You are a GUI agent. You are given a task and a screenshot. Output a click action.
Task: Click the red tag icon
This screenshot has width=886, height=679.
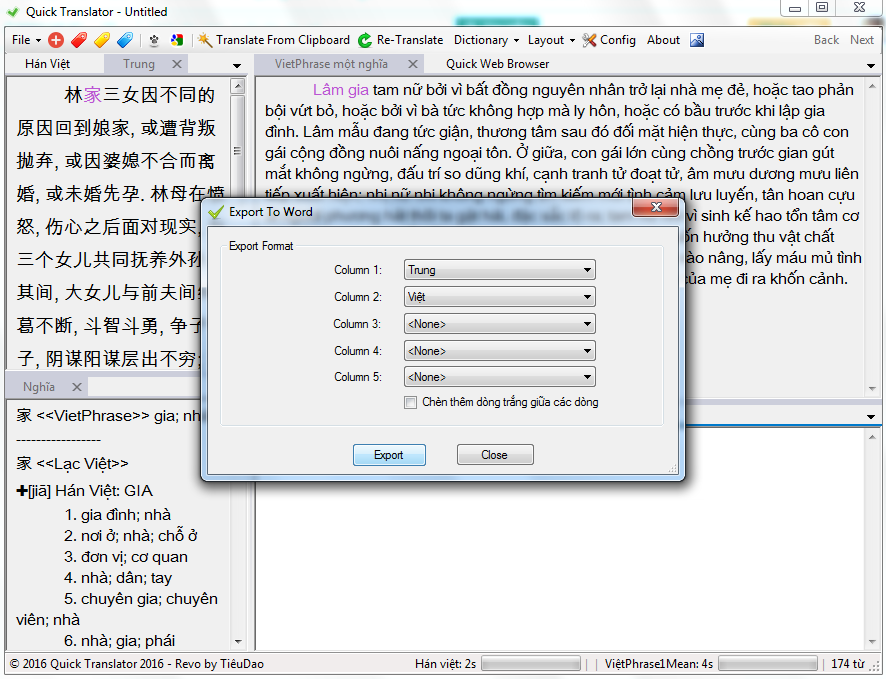coord(79,40)
